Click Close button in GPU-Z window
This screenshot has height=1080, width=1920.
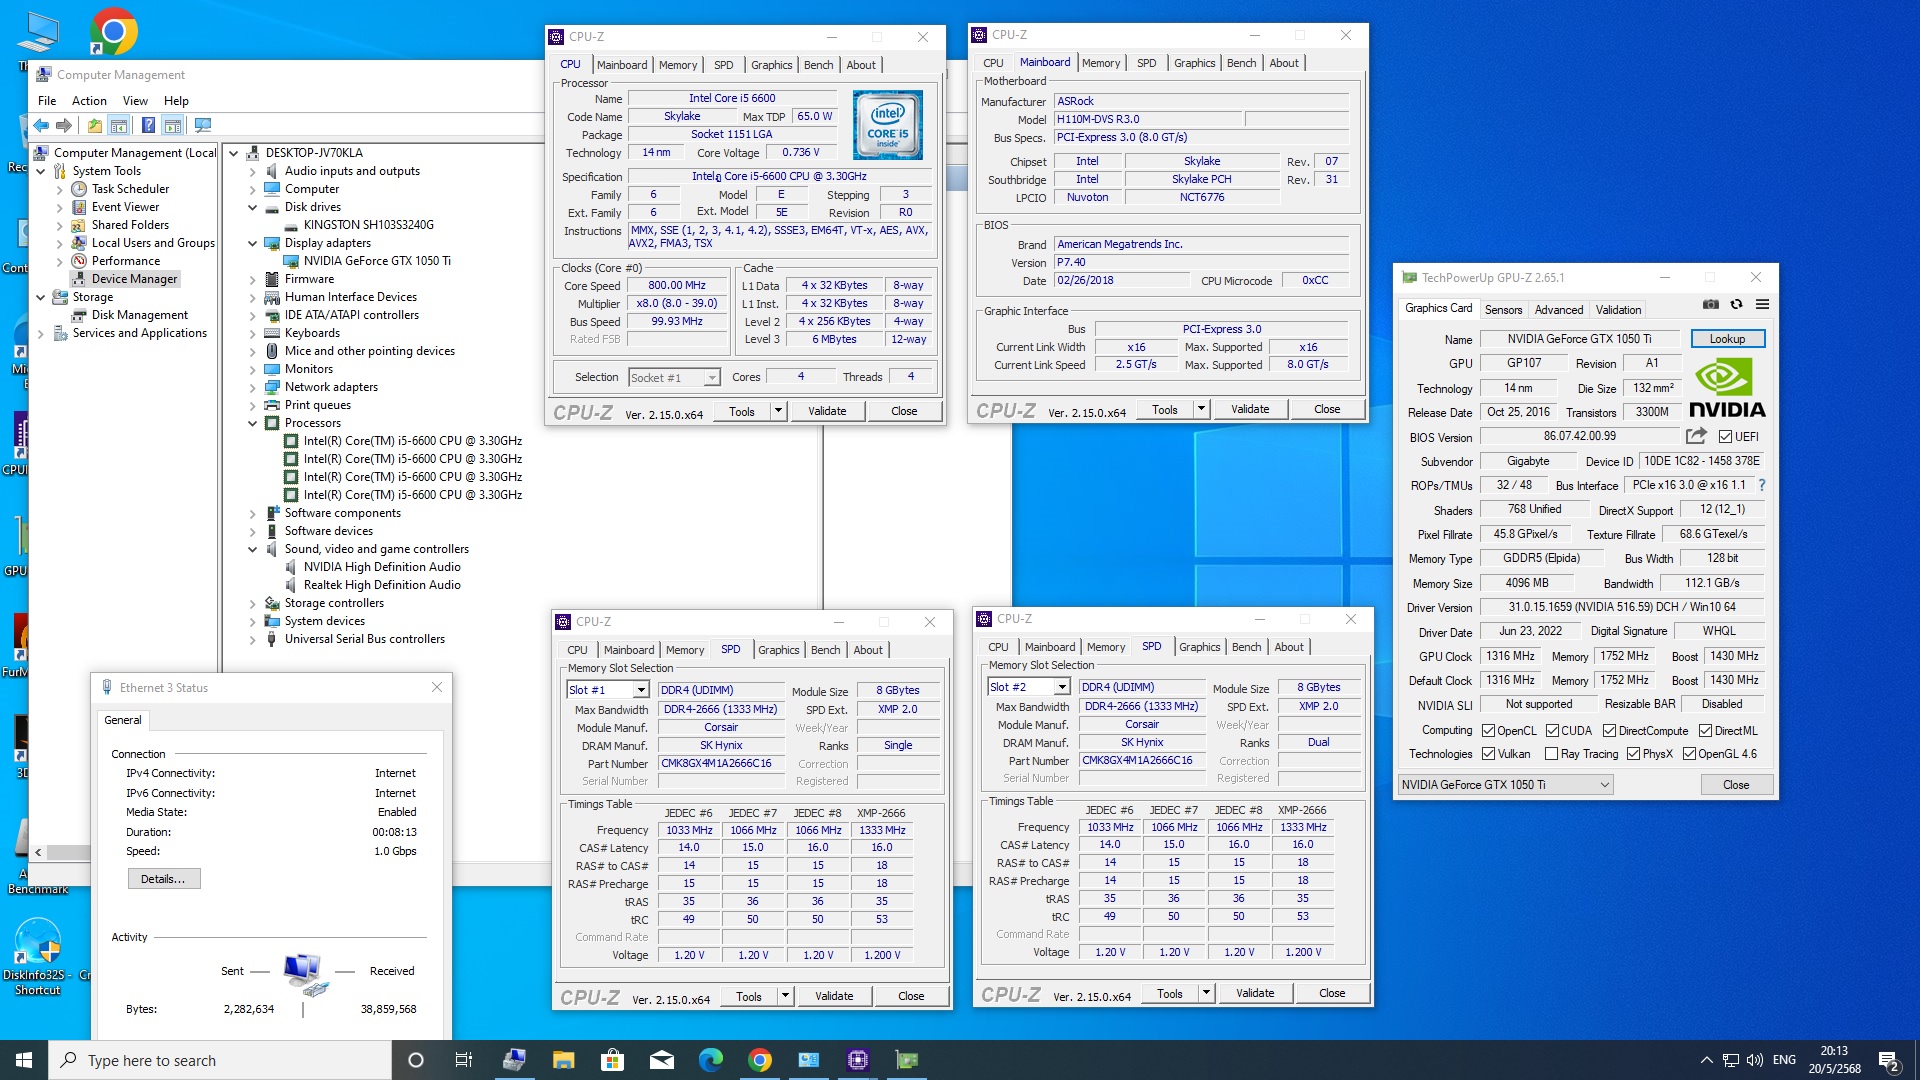click(1736, 785)
